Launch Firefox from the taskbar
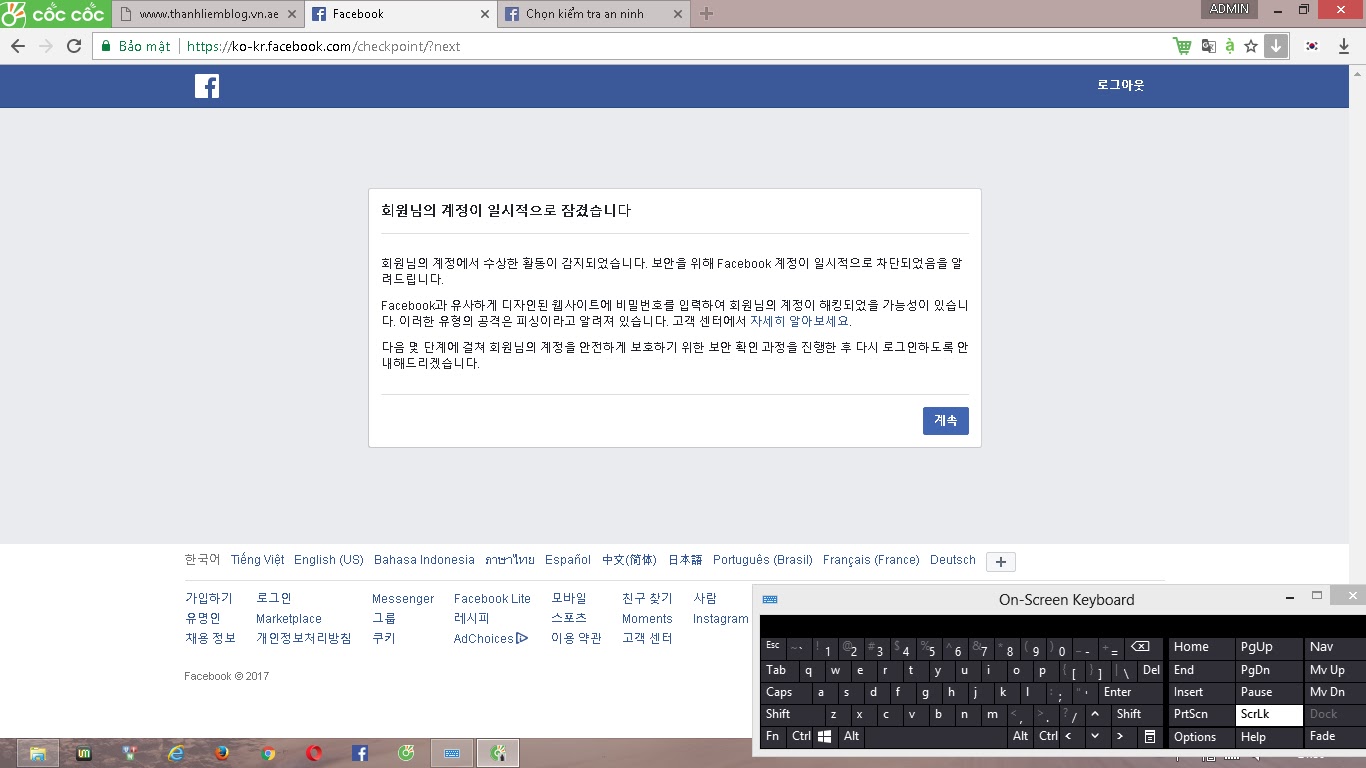 click(x=222, y=753)
